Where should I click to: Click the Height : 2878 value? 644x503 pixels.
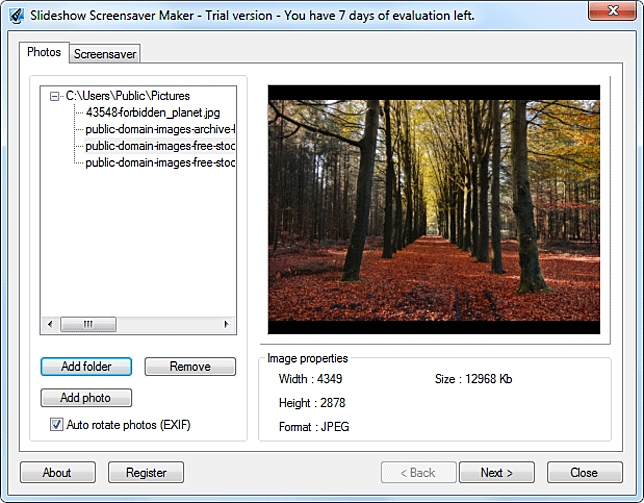tap(312, 403)
